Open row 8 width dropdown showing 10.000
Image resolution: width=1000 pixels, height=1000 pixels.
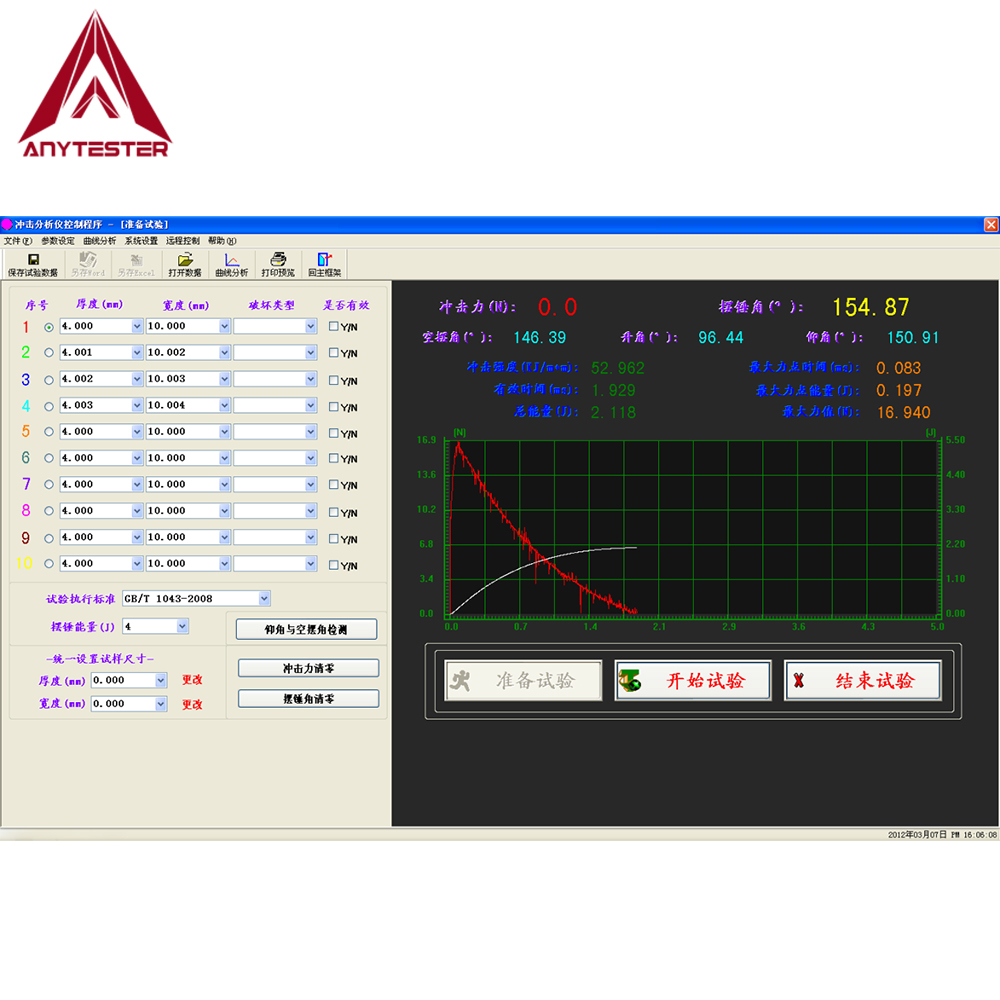pyautogui.click(x=224, y=511)
